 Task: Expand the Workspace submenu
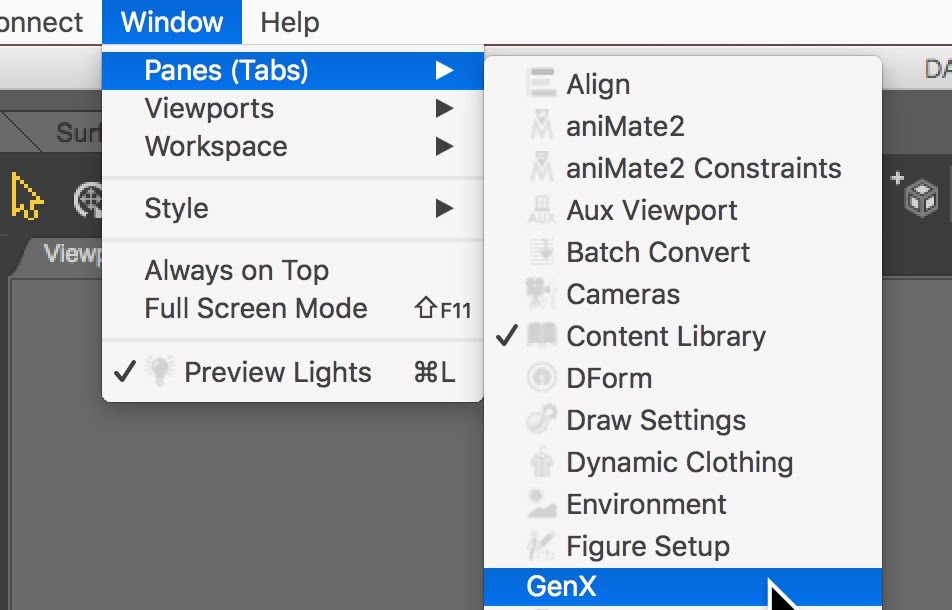[216, 146]
